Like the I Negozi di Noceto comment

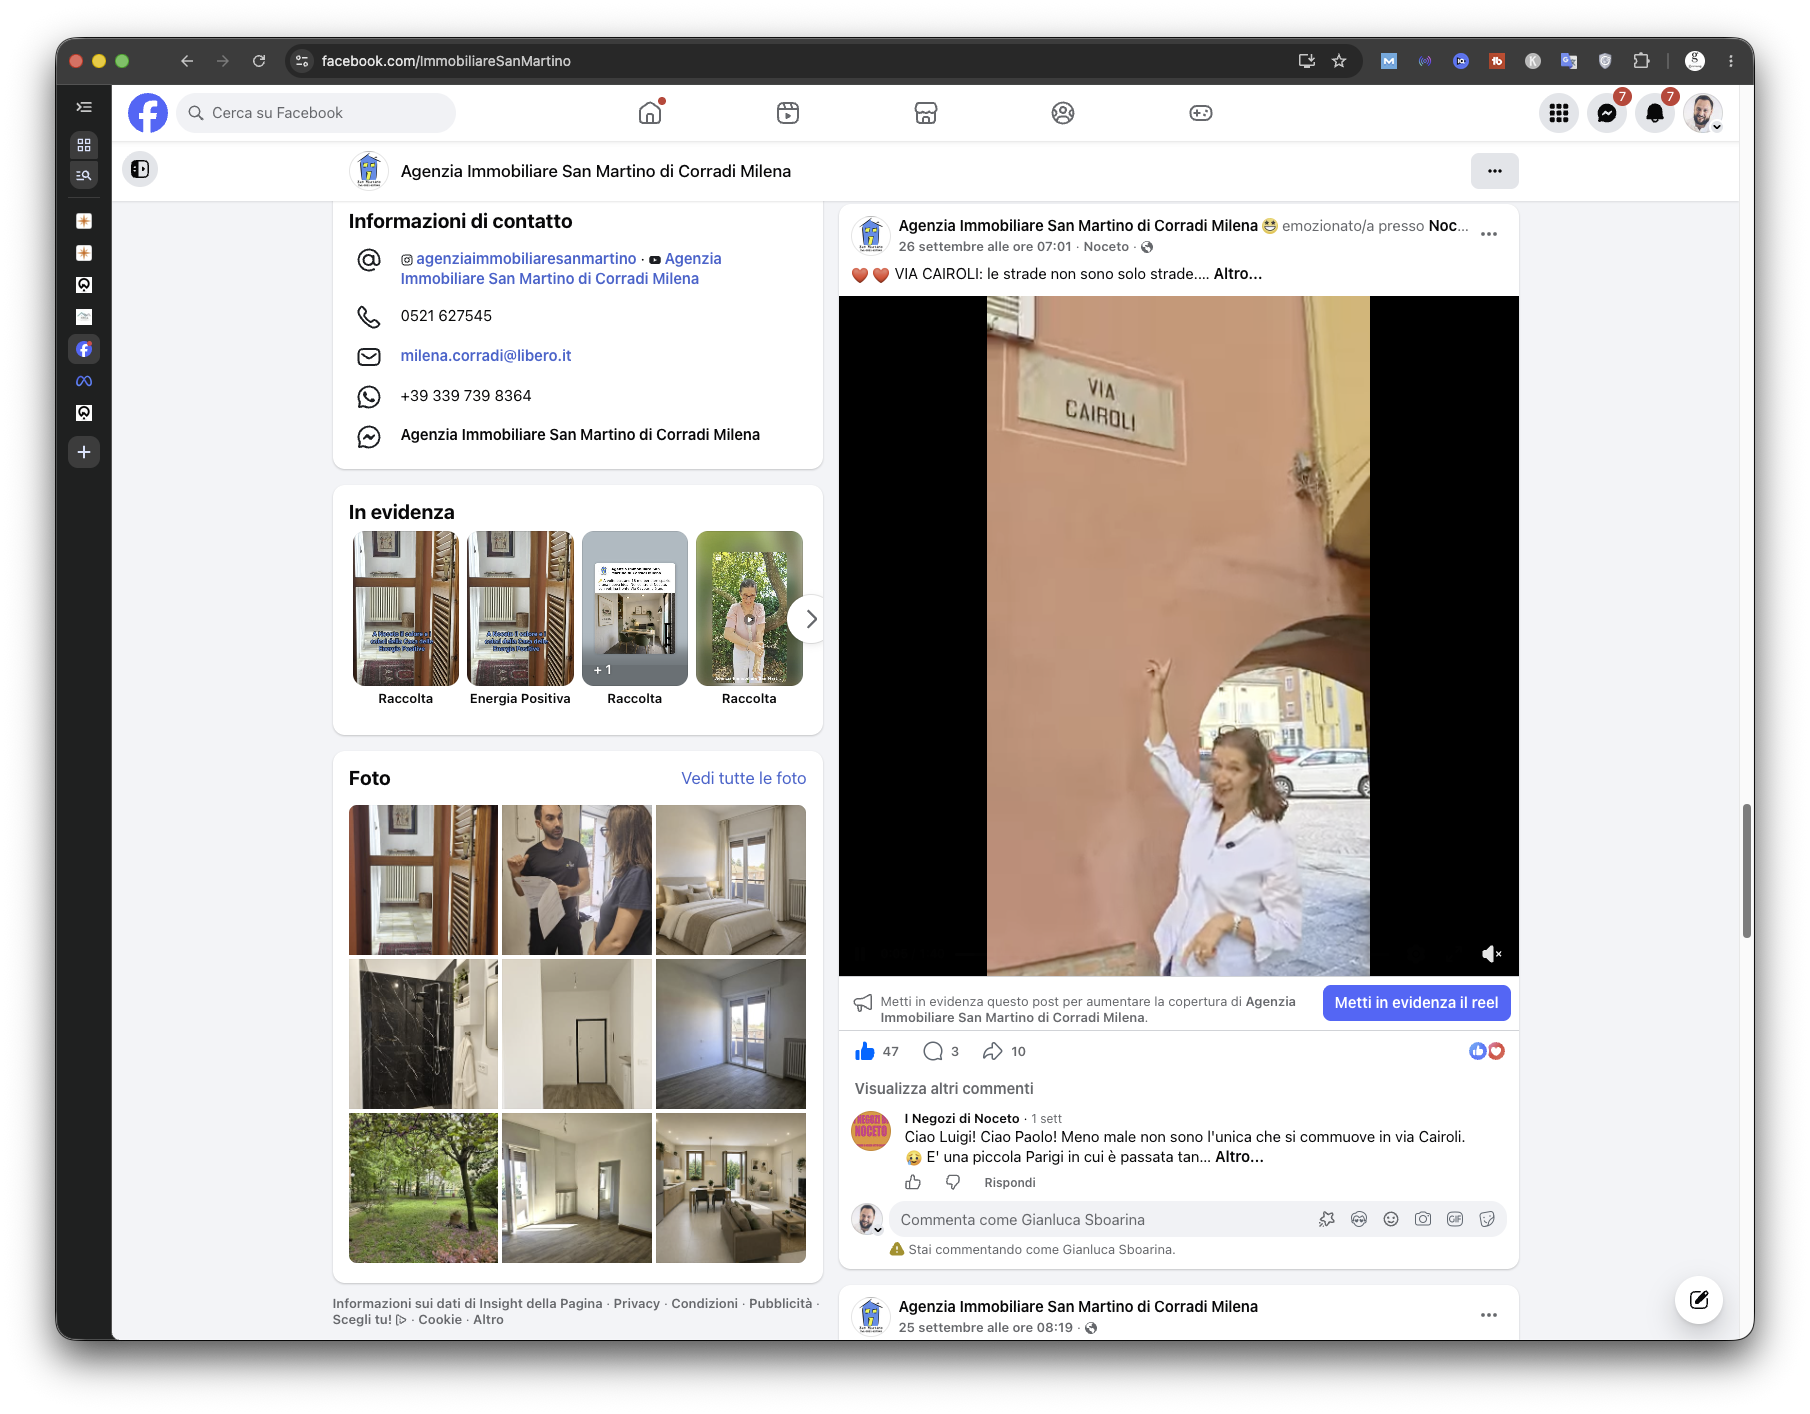point(913,1182)
